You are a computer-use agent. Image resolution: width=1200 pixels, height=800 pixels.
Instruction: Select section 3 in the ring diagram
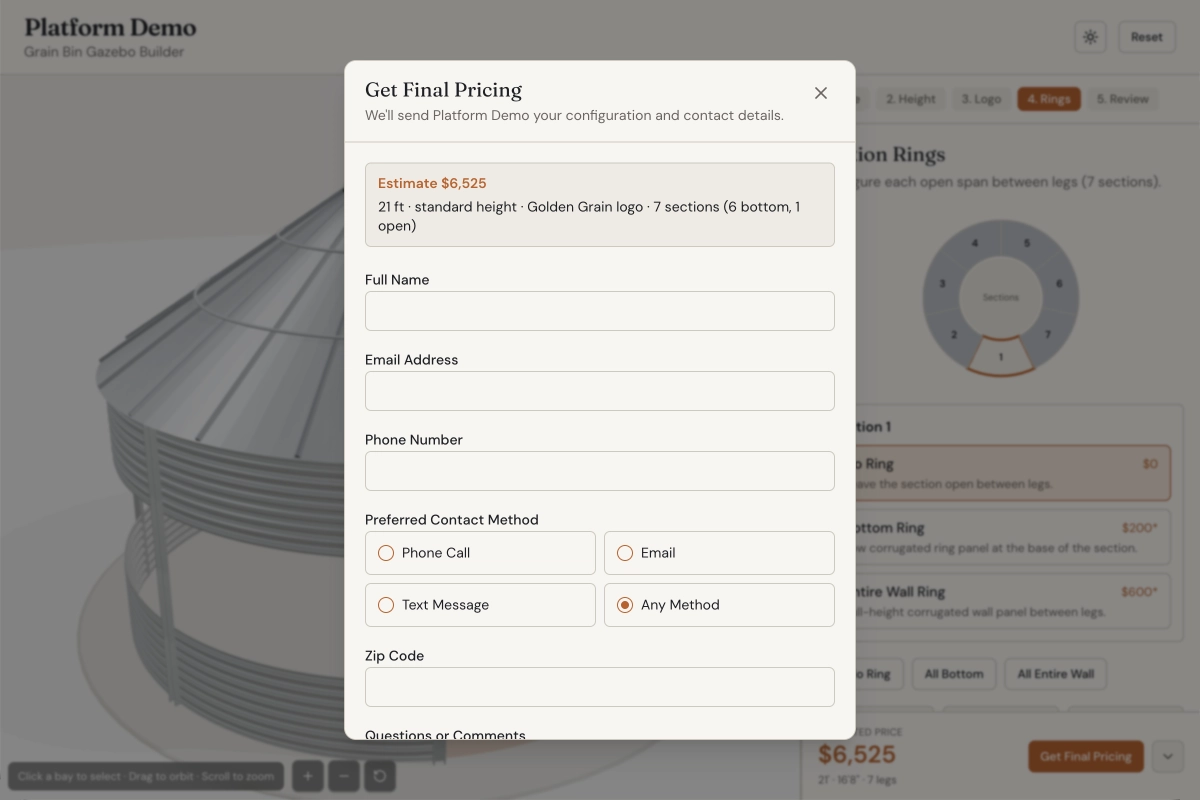[x=942, y=284]
